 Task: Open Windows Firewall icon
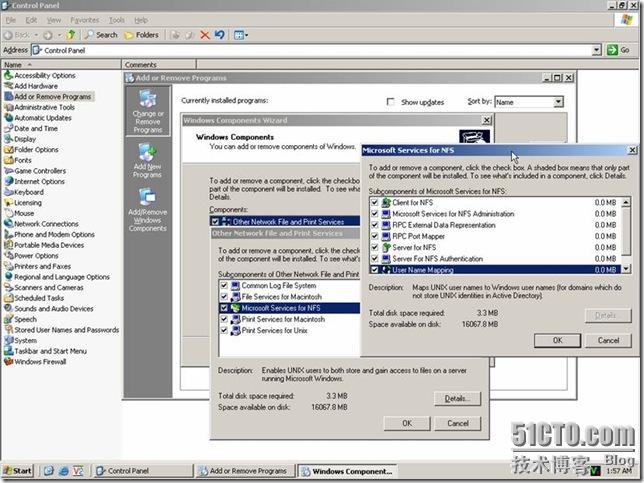coord(9,361)
